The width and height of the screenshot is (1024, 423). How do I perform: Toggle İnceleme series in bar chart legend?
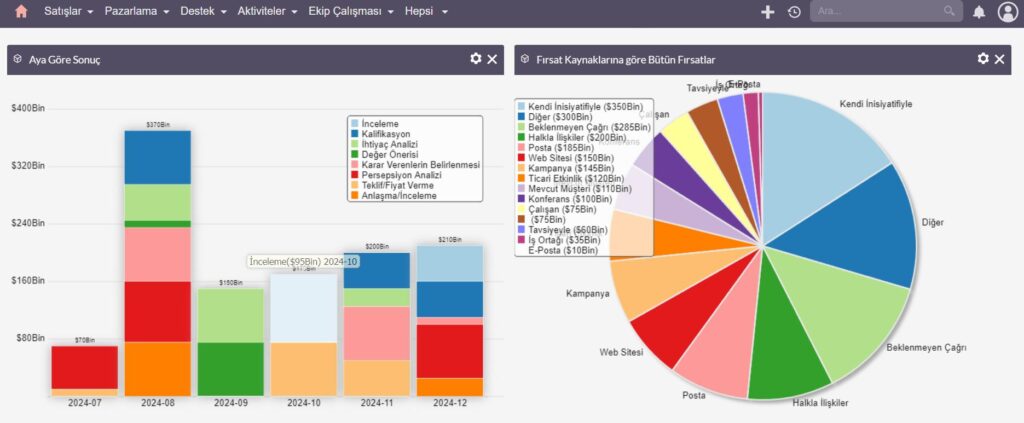click(x=374, y=123)
